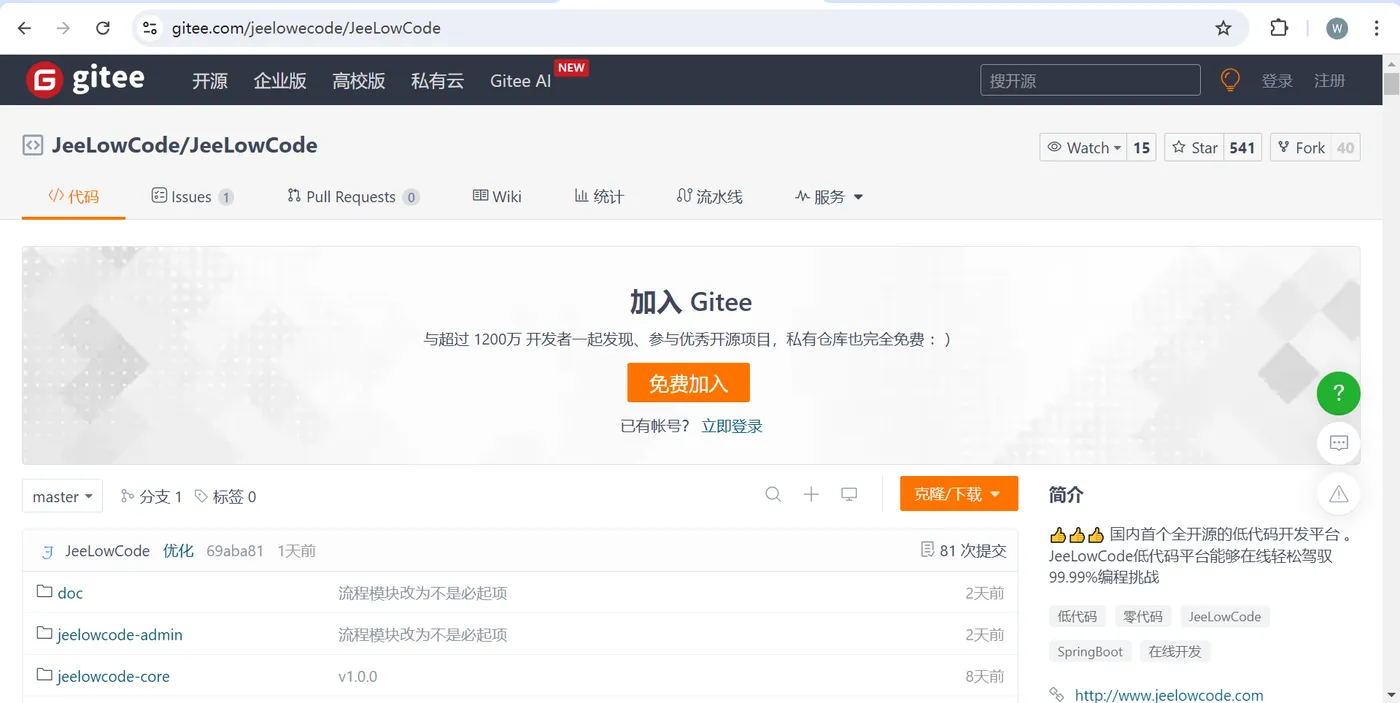Click the green help question-mark button
This screenshot has width=1400, height=703.
pyautogui.click(x=1338, y=393)
